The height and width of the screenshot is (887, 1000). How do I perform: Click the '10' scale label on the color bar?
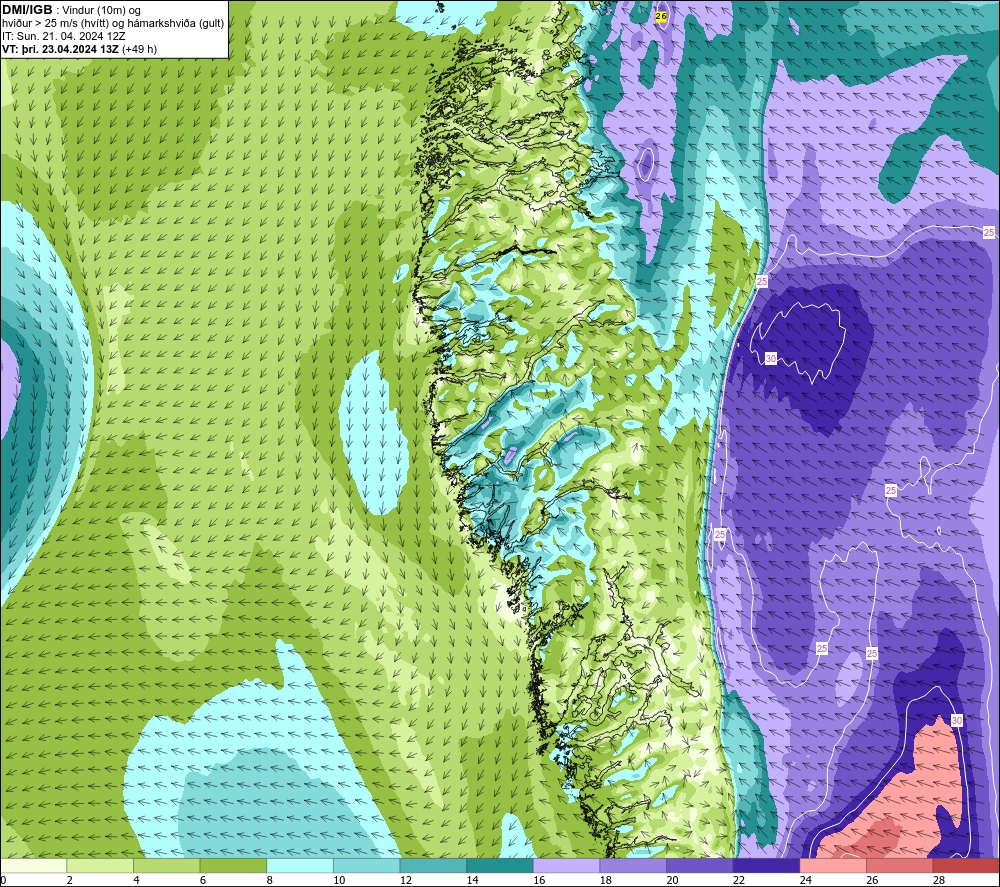[339, 880]
